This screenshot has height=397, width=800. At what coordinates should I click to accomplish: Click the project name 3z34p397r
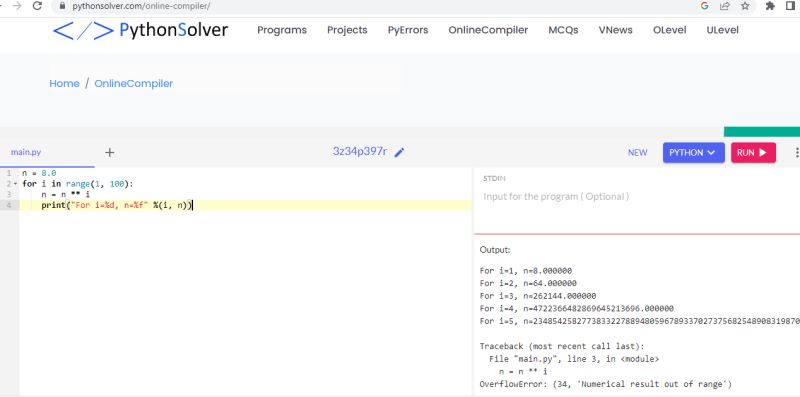[360, 152]
